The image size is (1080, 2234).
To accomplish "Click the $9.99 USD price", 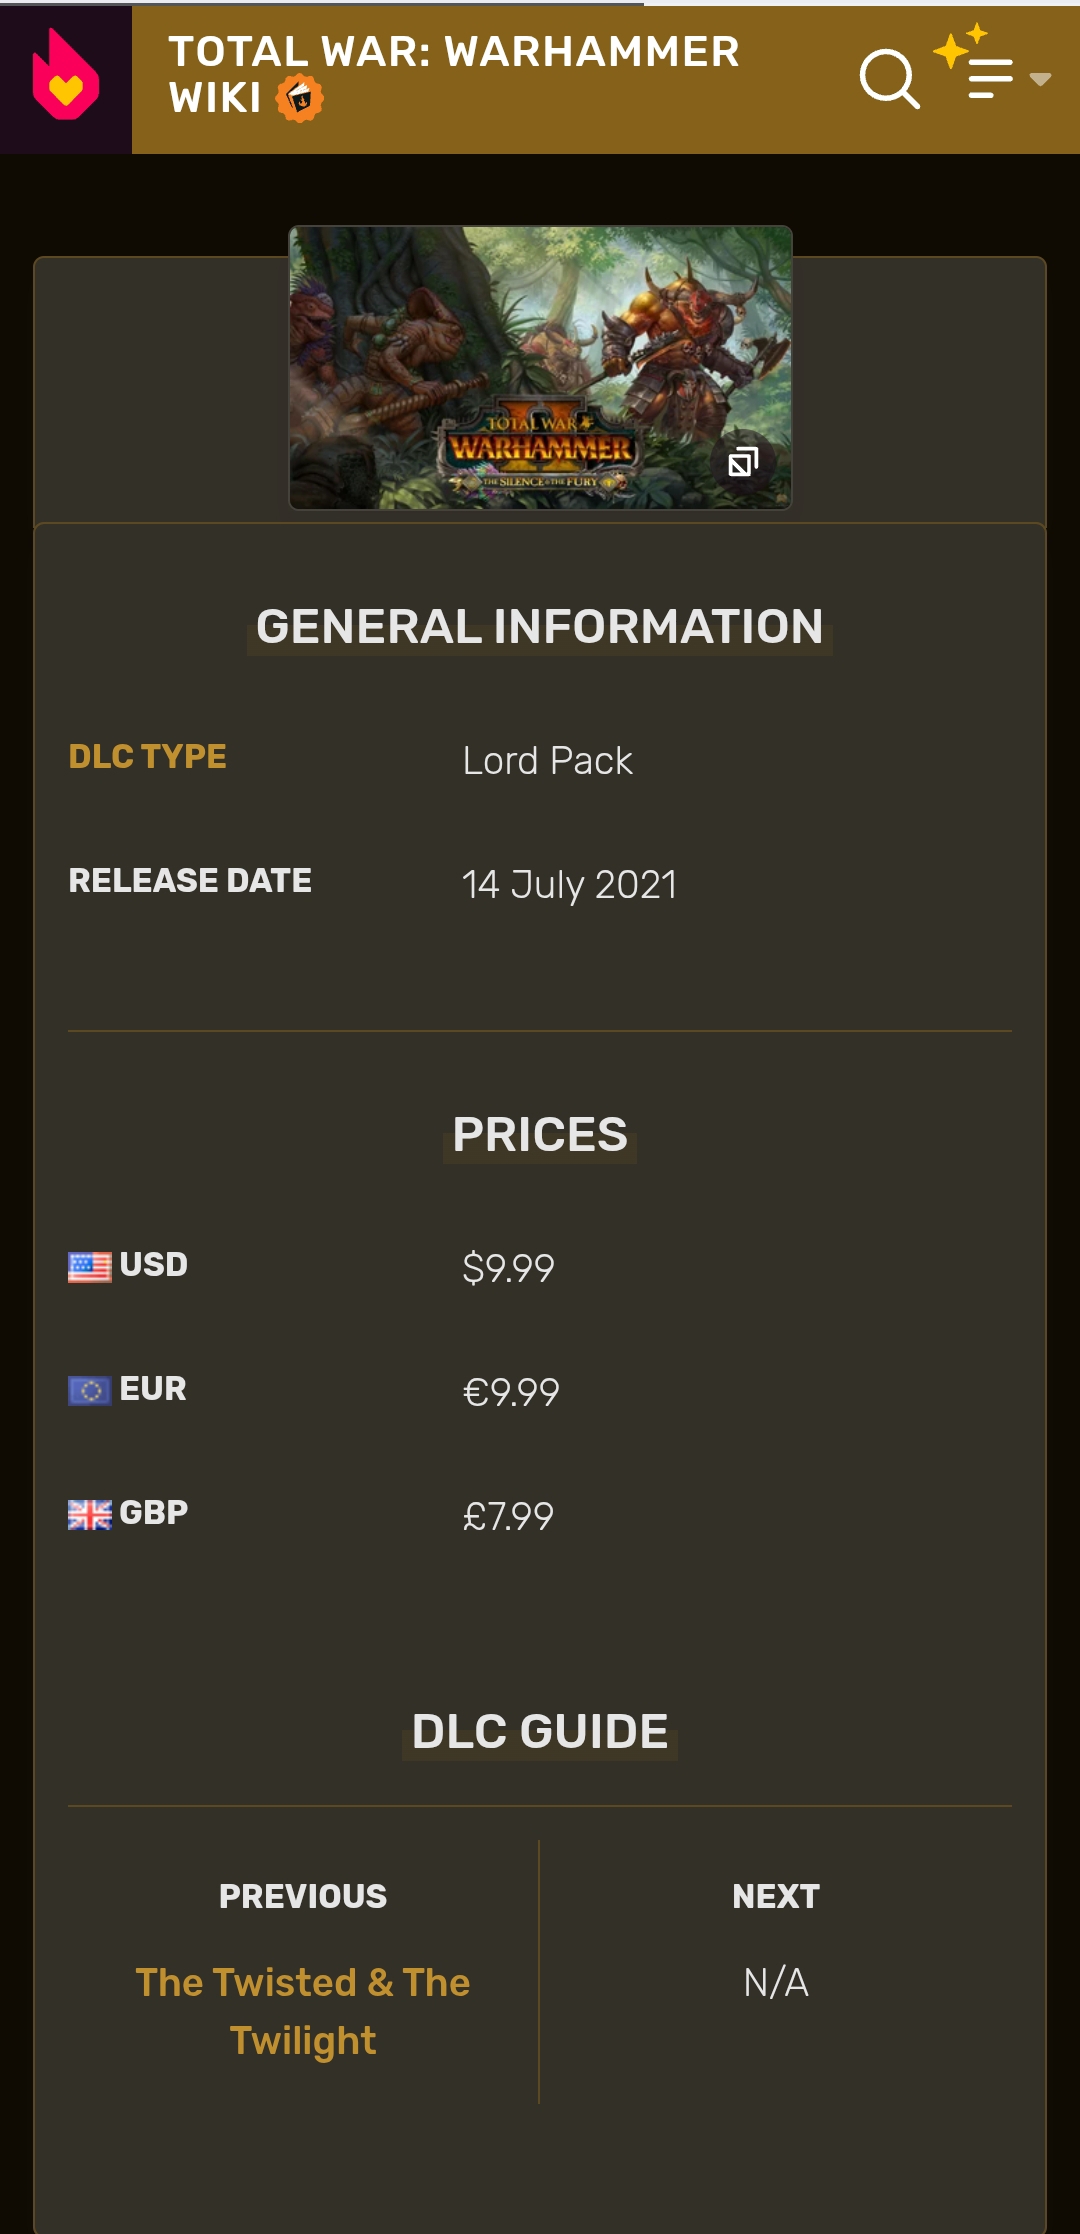I will point(508,1268).
